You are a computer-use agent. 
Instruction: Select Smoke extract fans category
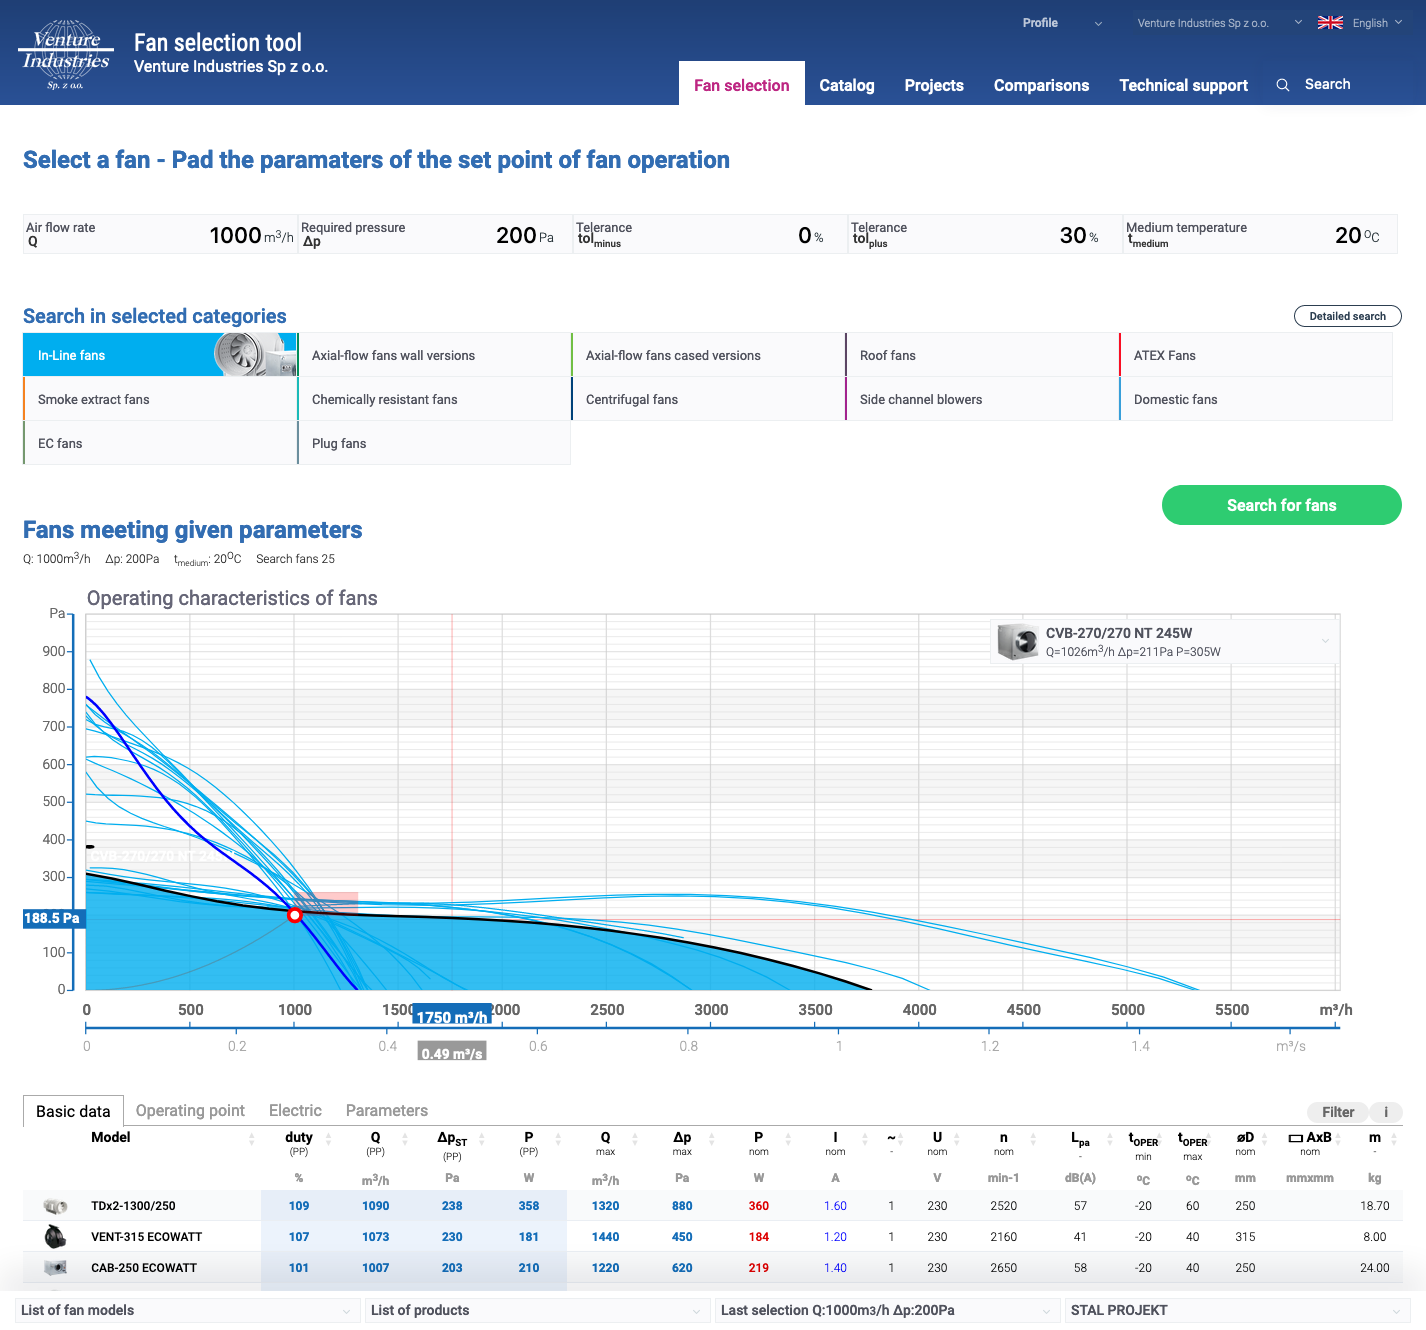[x=160, y=399]
